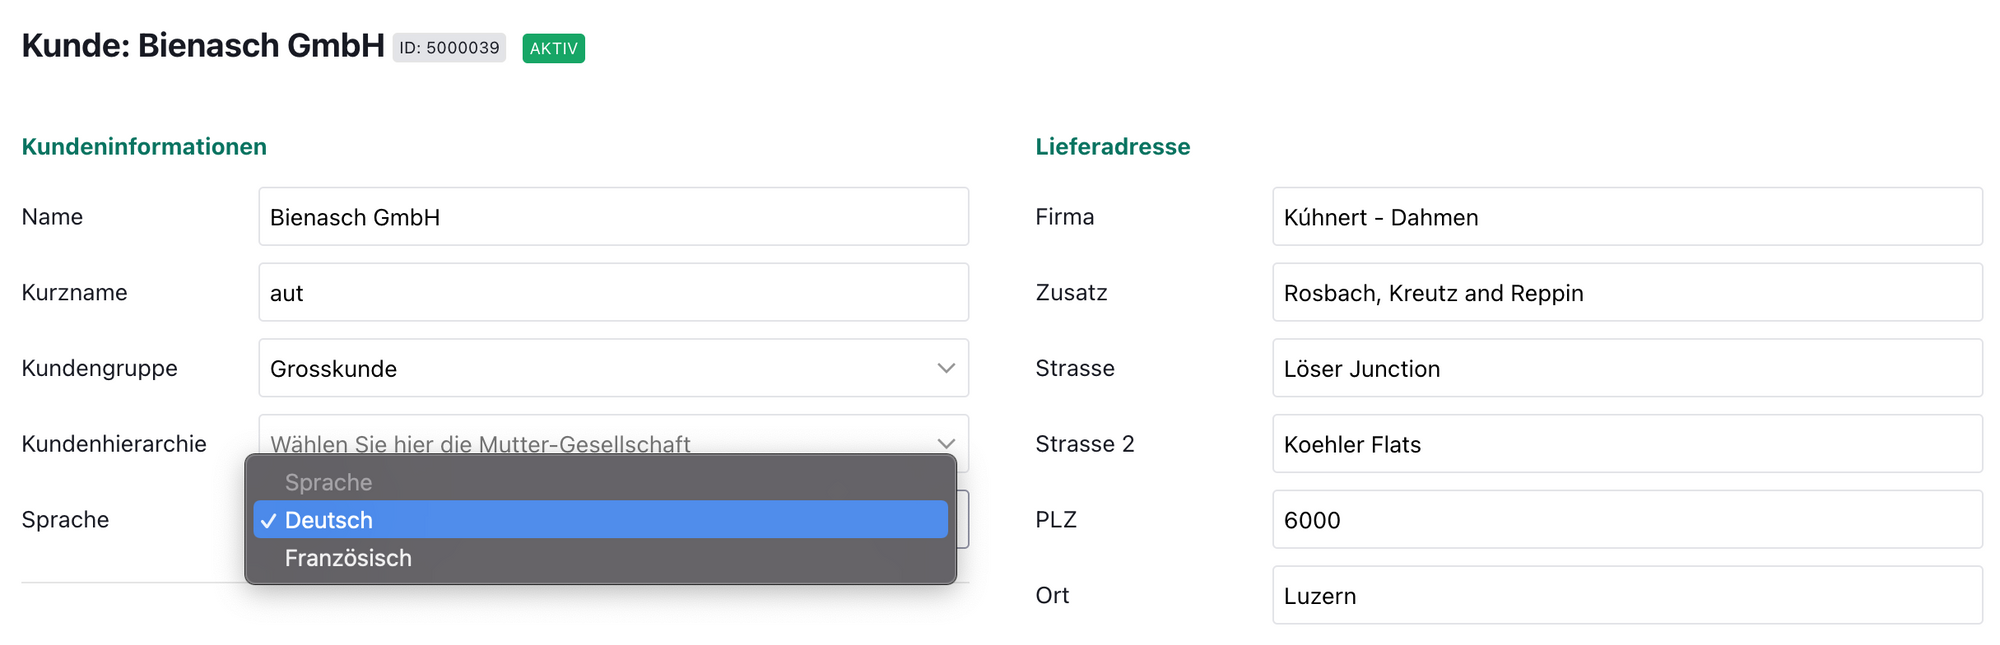Click the Name field with Bienasch GmbH

point(612,217)
